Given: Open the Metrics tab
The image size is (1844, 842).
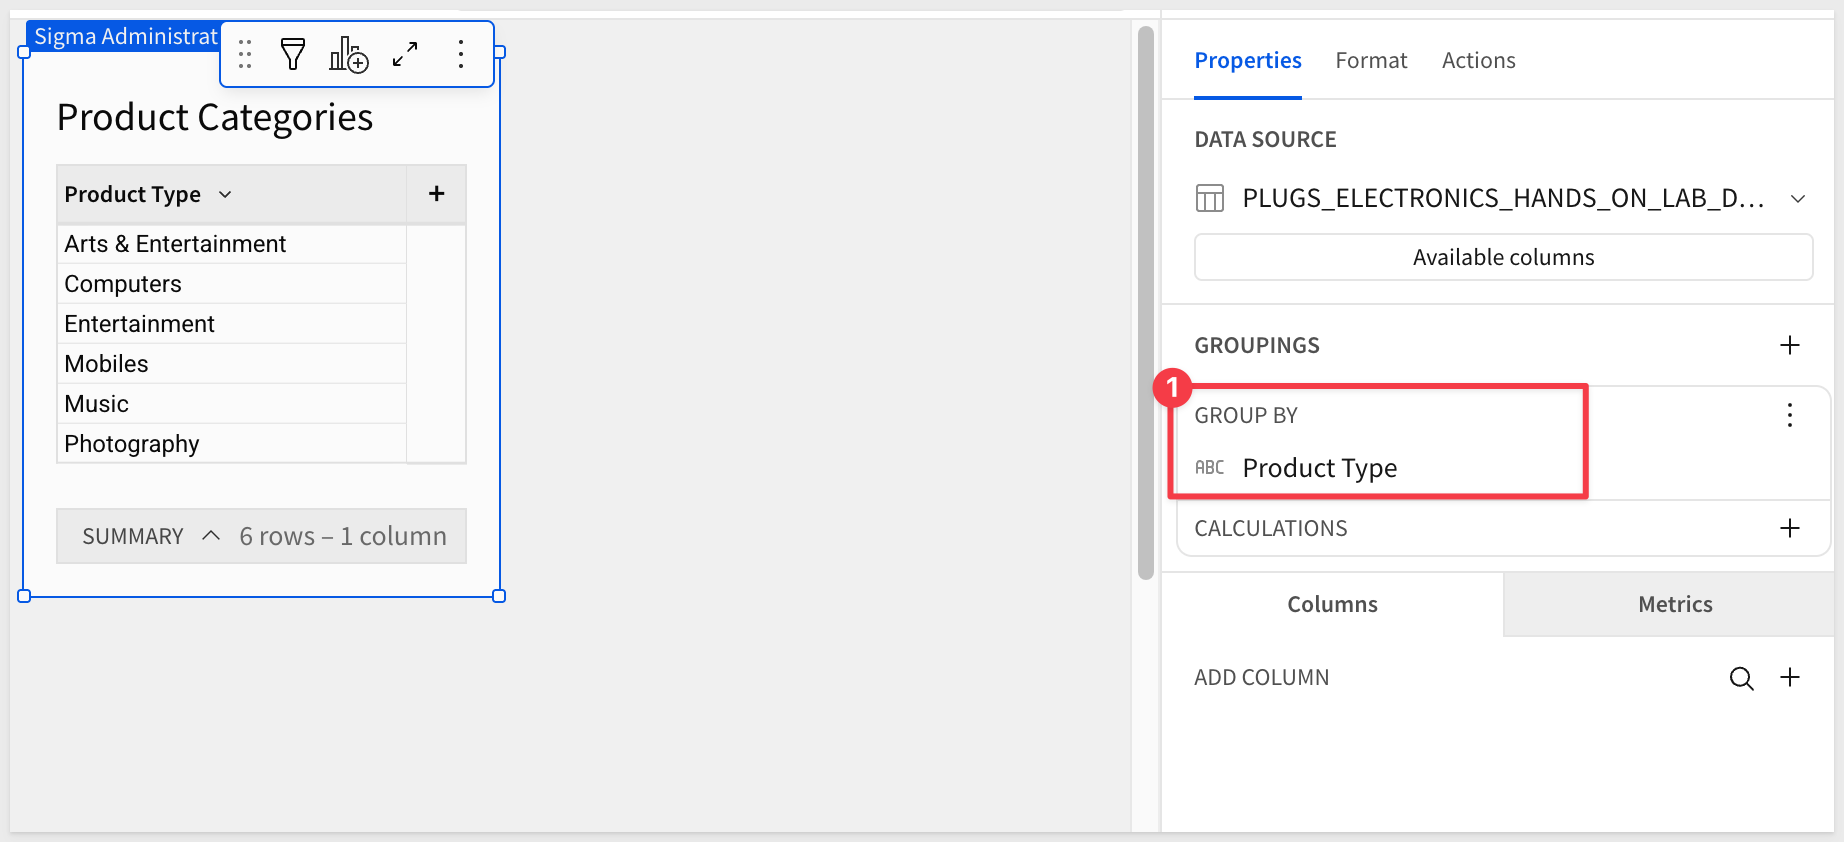Looking at the screenshot, I should (x=1675, y=604).
